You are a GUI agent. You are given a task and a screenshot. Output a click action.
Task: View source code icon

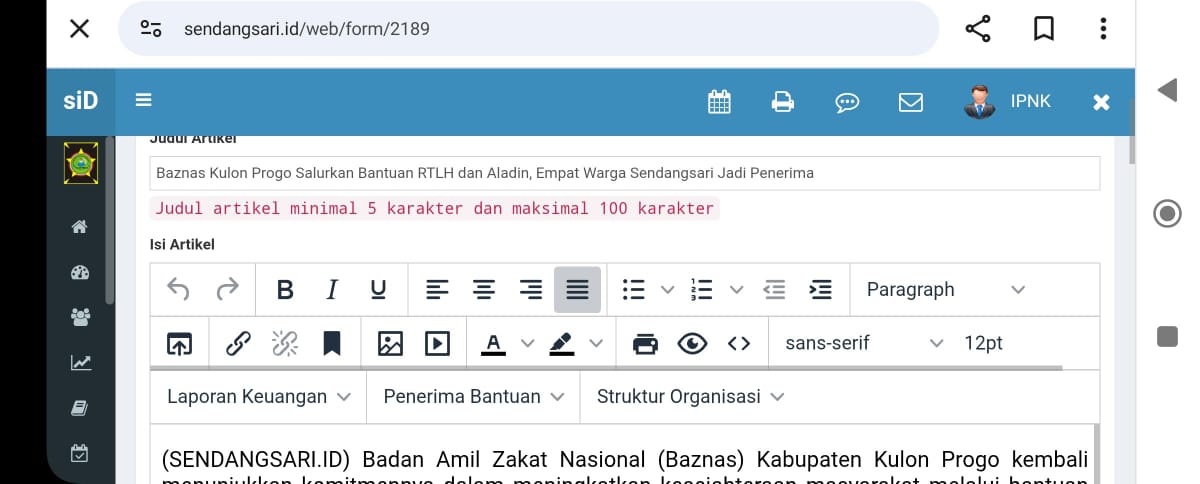point(739,344)
